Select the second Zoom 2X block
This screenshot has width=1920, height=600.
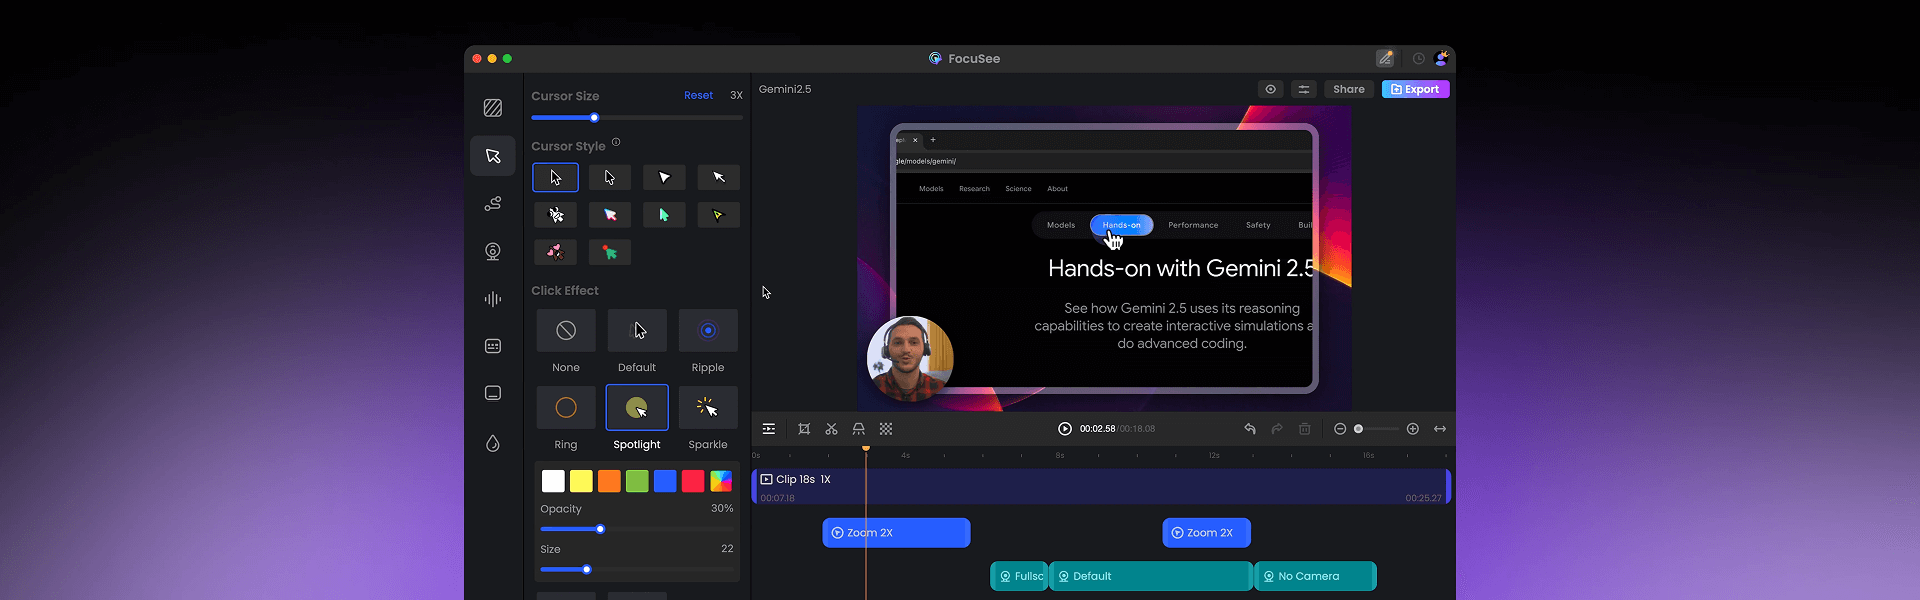(x=1206, y=533)
